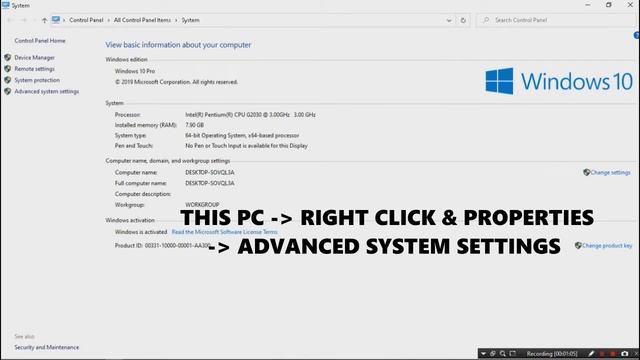Click the recorder region selection icon
Viewport: 640px width, 360px height.
(513, 353)
